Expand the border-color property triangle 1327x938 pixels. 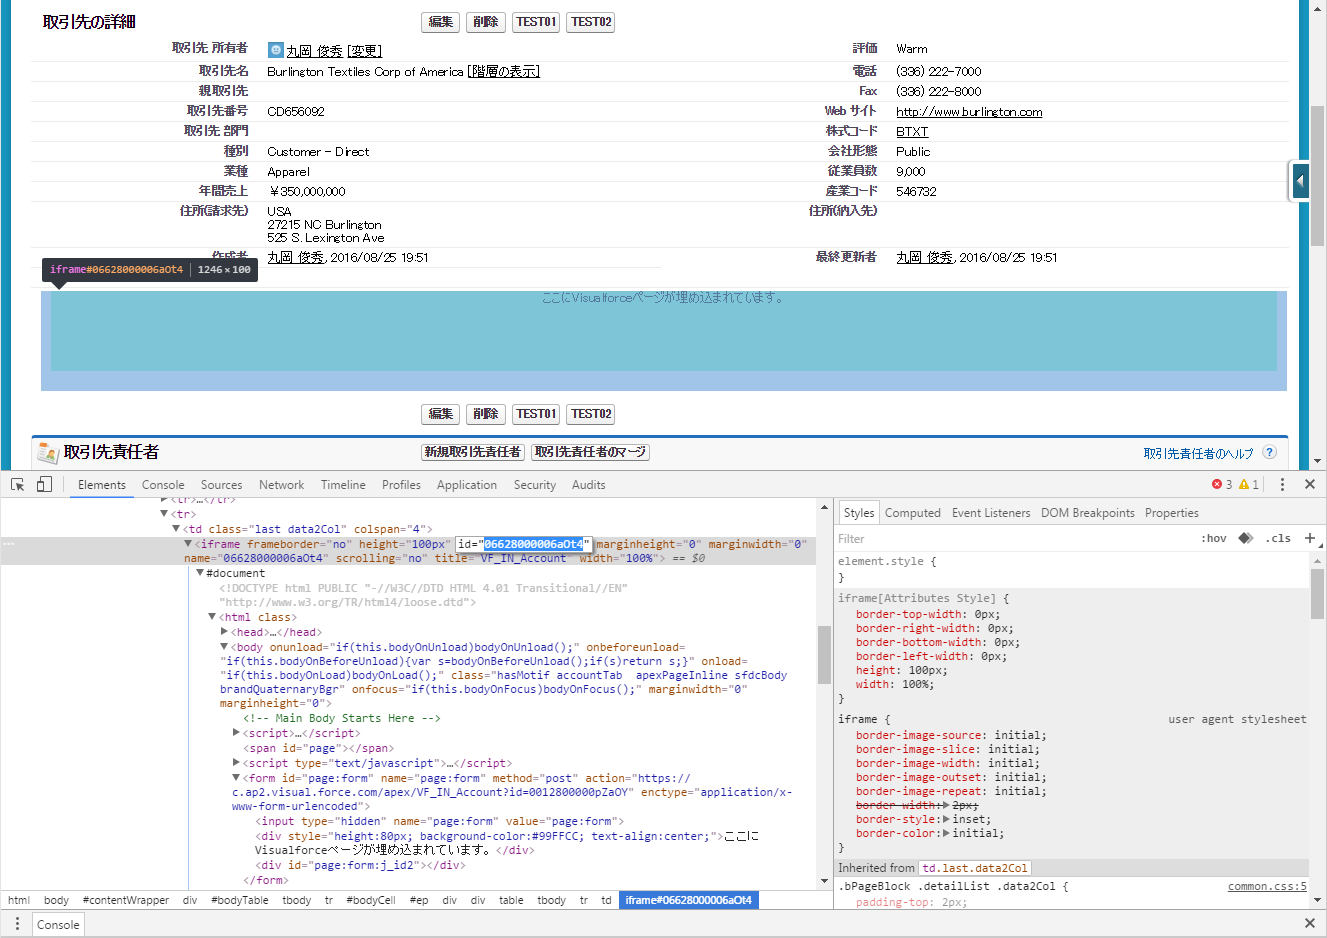point(946,833)
